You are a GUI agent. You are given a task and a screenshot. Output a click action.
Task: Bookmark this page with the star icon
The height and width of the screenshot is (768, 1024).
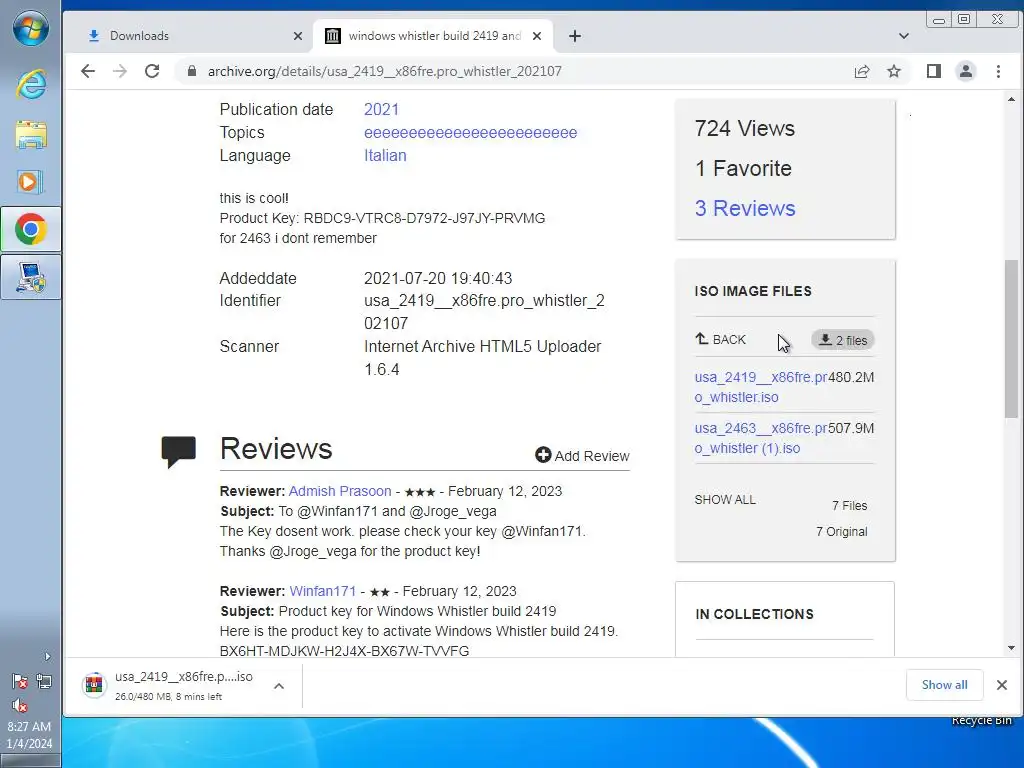[x=894, y=71]
